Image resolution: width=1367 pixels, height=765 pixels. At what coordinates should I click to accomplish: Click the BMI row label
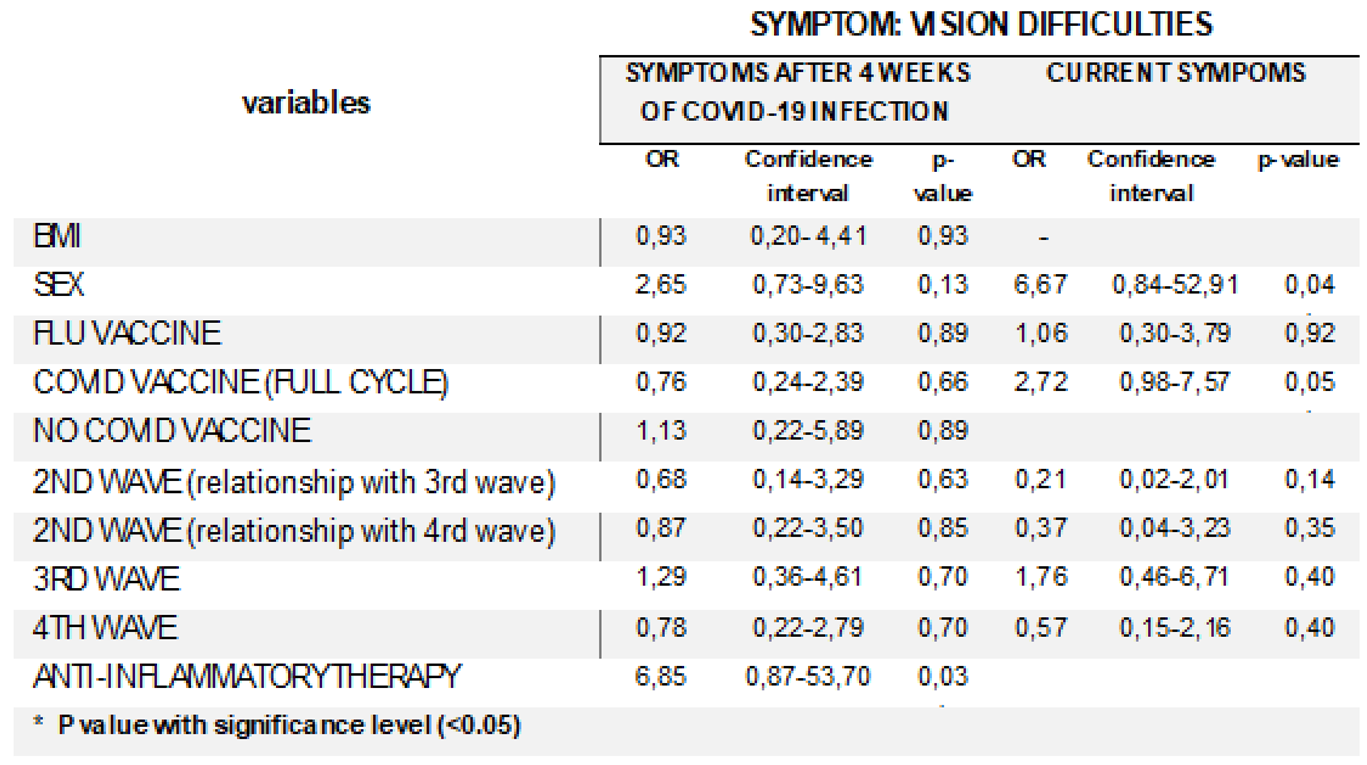(57, 236)
